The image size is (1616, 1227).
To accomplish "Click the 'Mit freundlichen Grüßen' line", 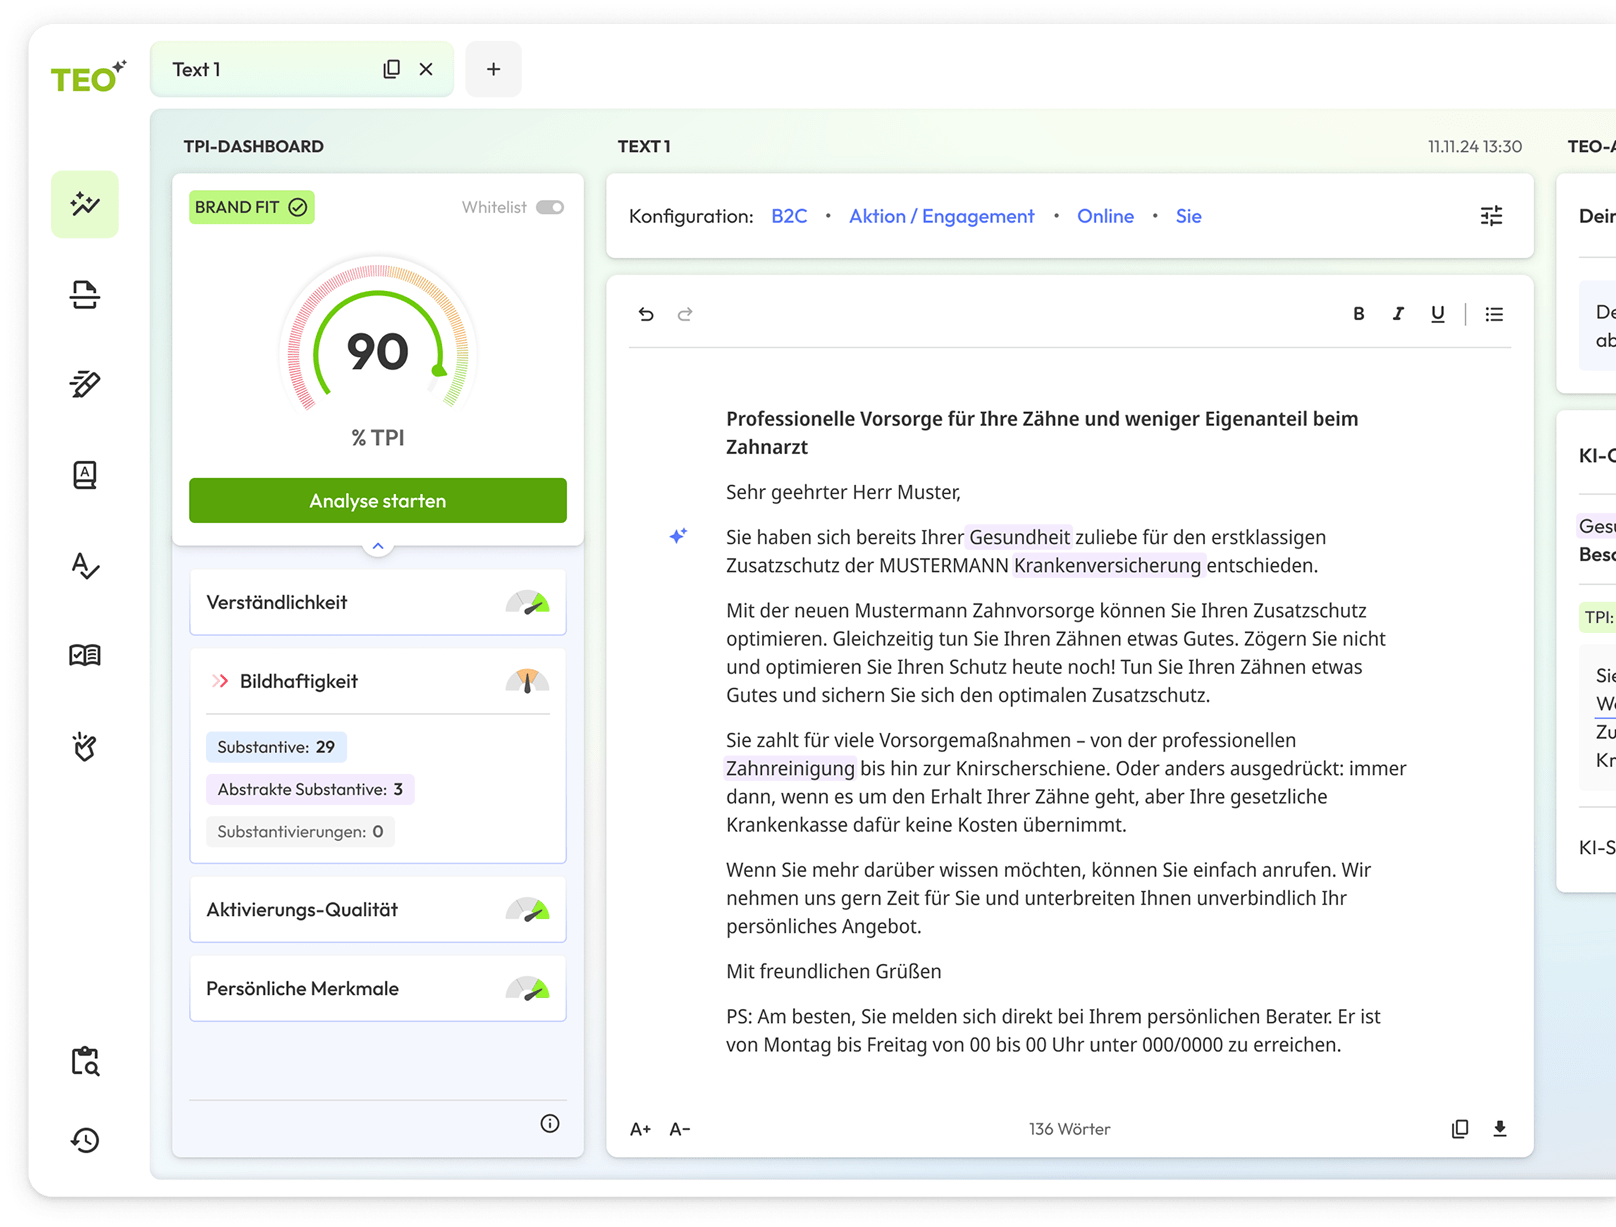I will (833, 971).
